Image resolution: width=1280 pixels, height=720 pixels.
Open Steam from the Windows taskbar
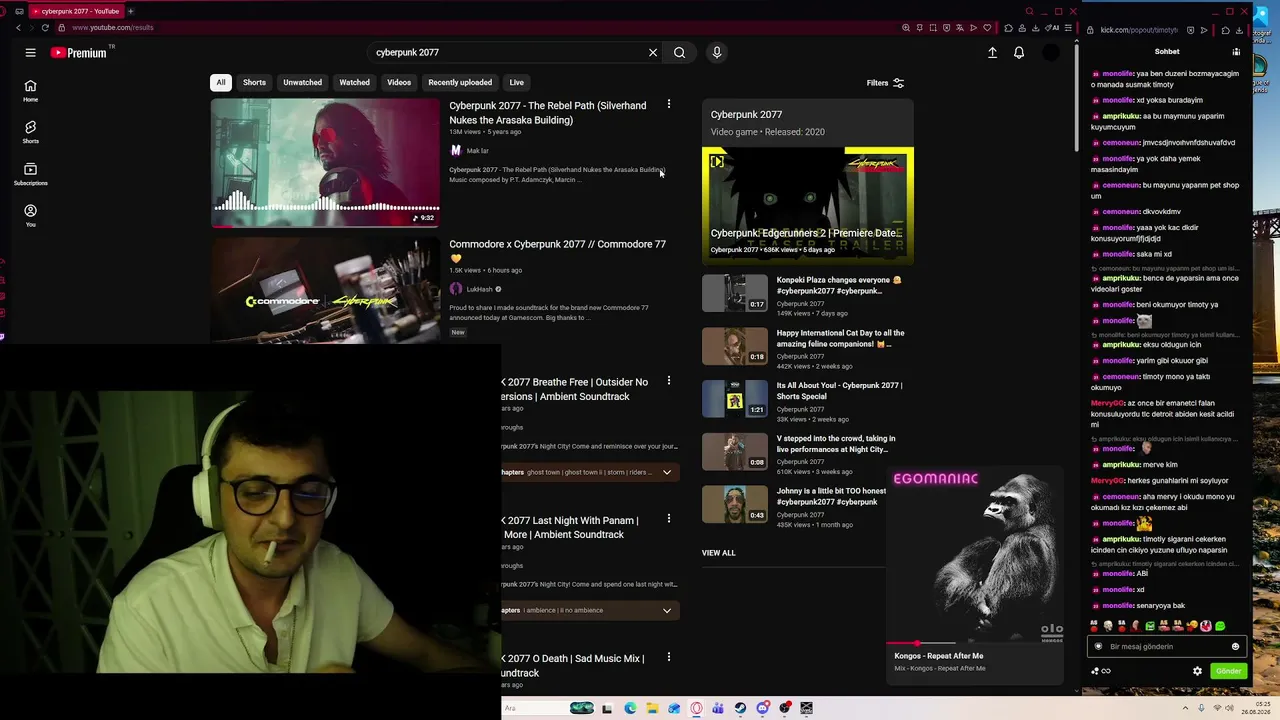click(740, 708)
